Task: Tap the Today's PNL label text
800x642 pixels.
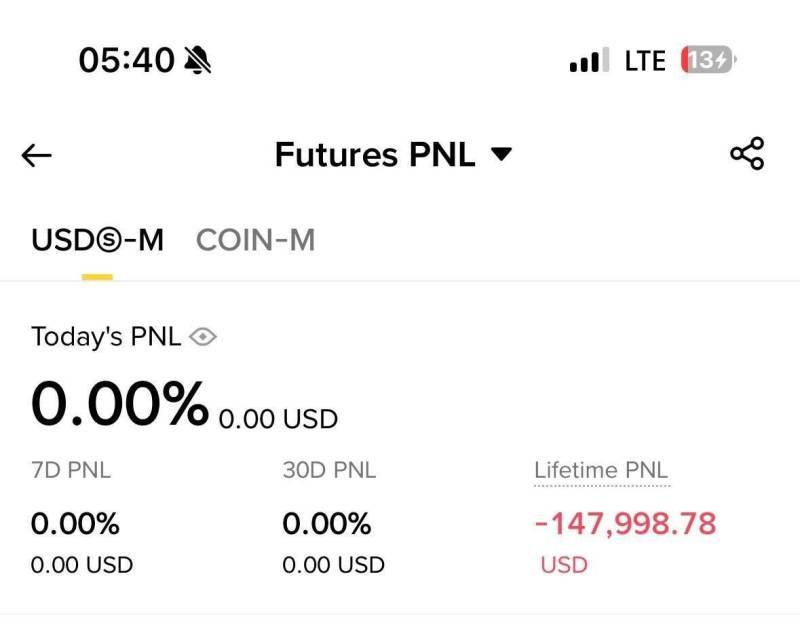Action: tap(106, 337)
